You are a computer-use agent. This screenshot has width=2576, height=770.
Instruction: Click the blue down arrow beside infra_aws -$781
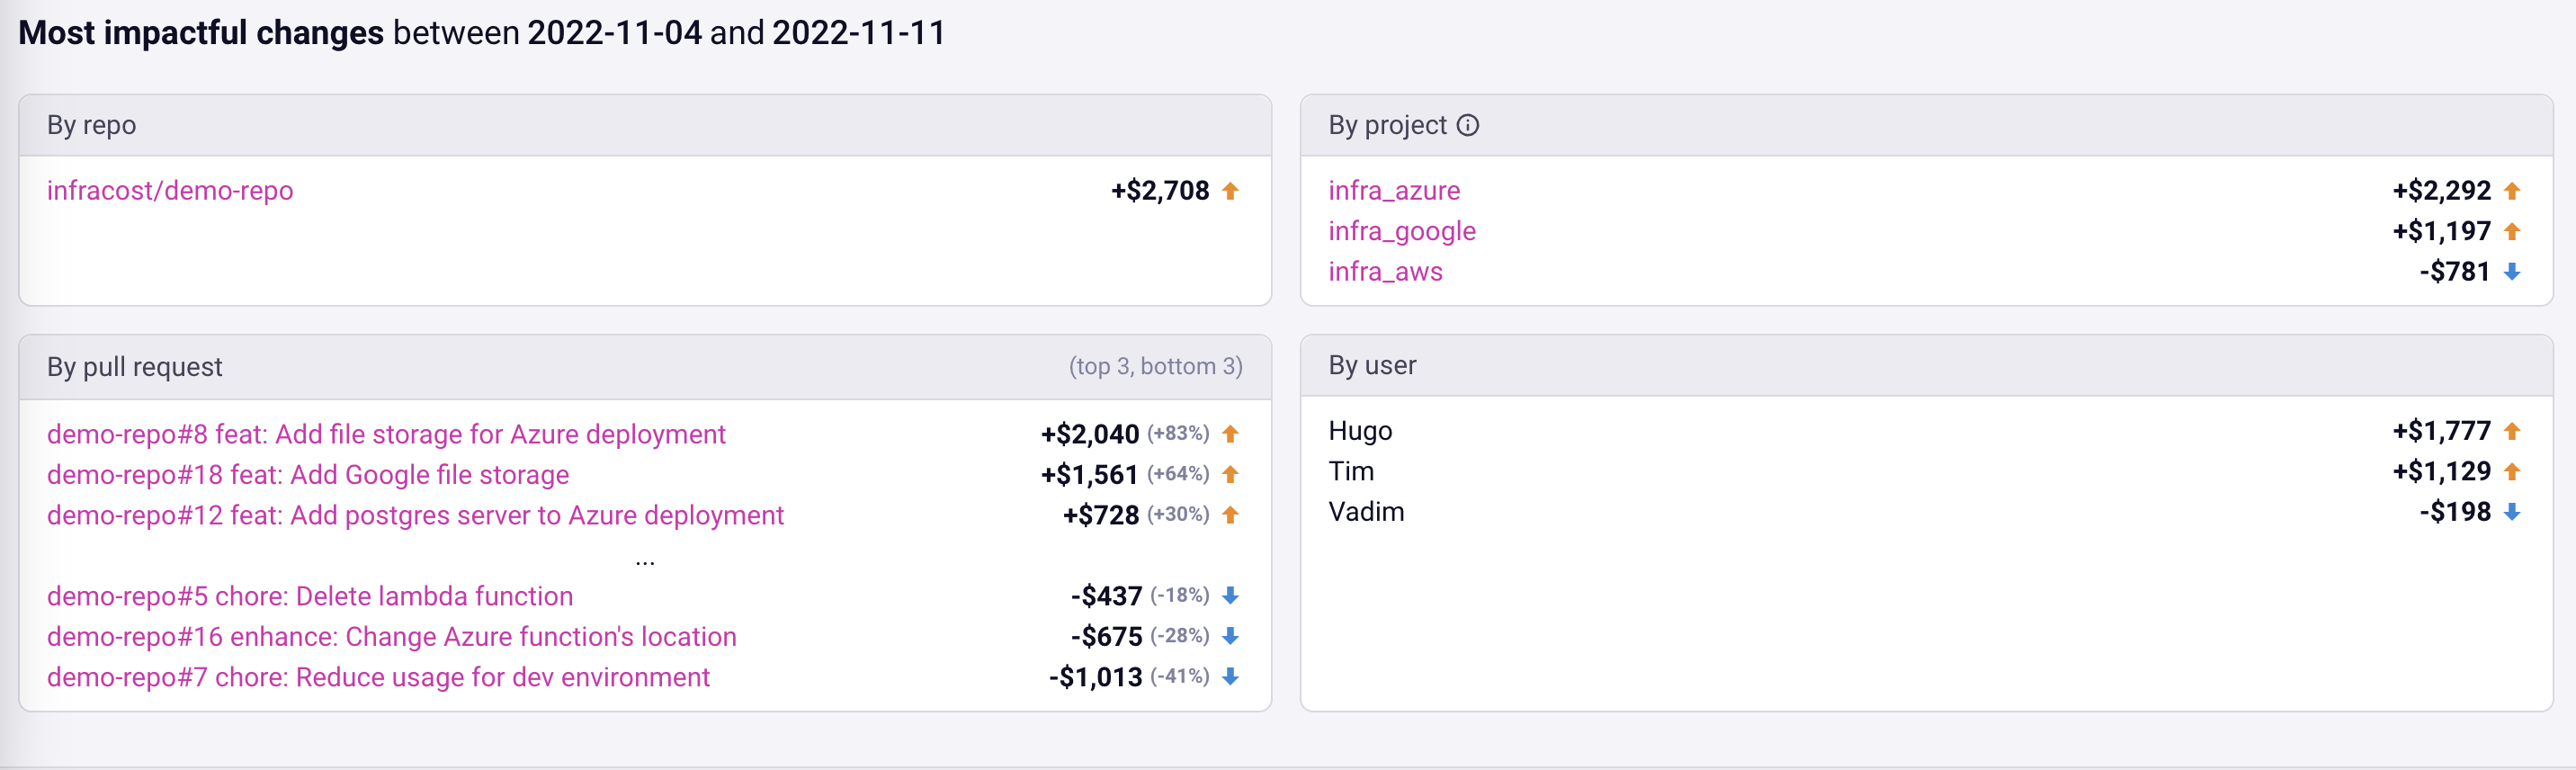[x=2511, y=271]
